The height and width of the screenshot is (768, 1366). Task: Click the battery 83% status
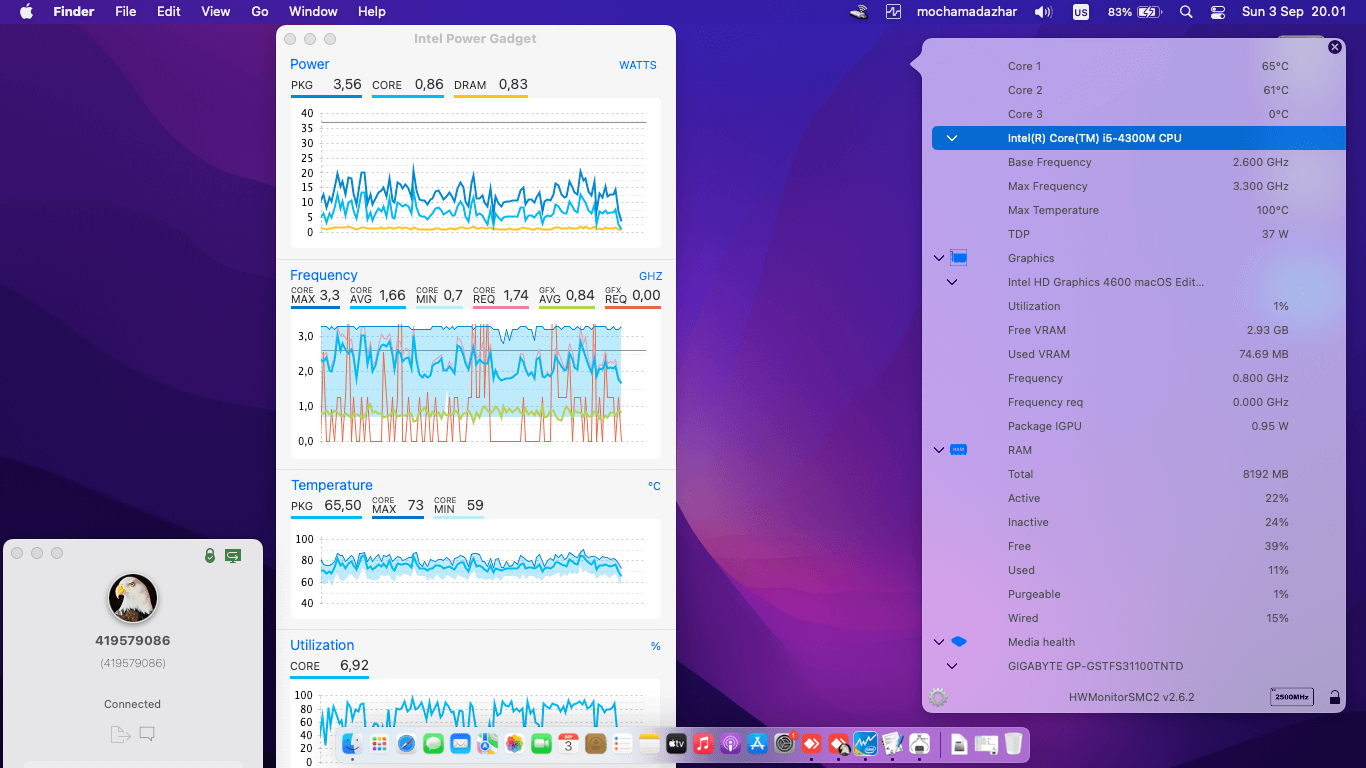point(1135,12)
